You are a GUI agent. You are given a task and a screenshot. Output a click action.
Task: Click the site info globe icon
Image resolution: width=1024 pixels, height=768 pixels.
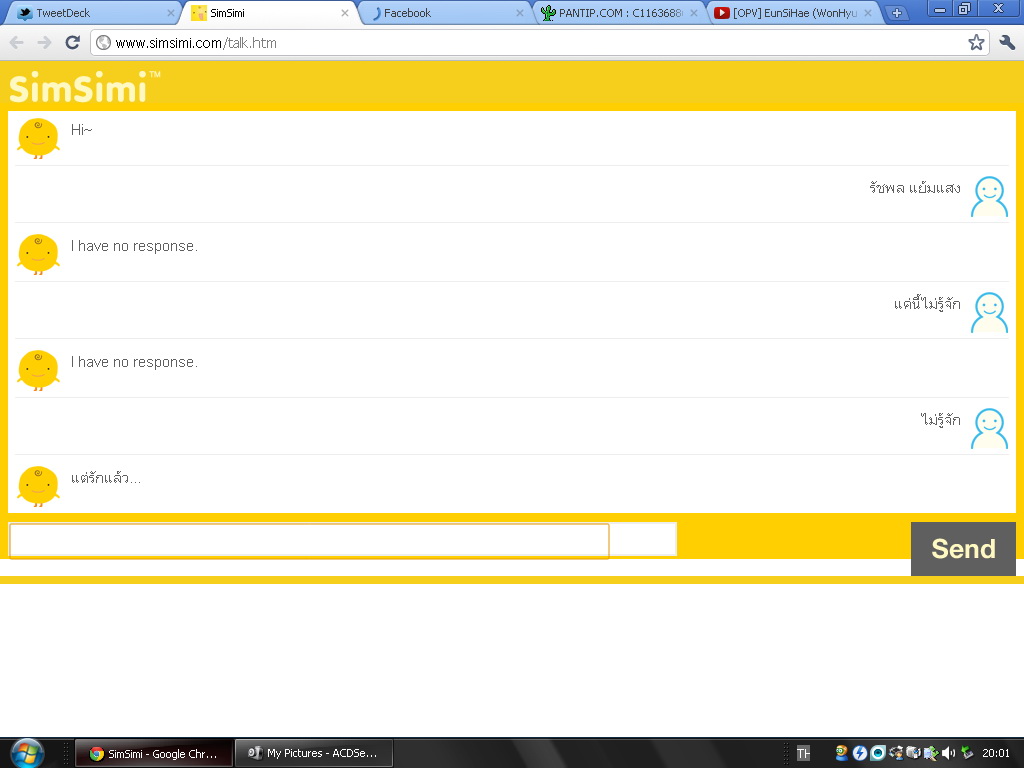[x=103, y=42]
